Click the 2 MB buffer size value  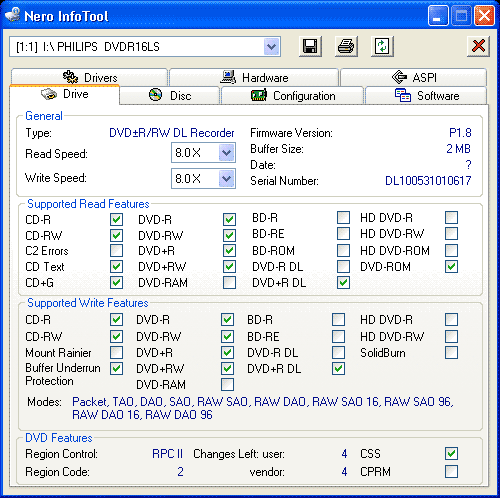458,149
